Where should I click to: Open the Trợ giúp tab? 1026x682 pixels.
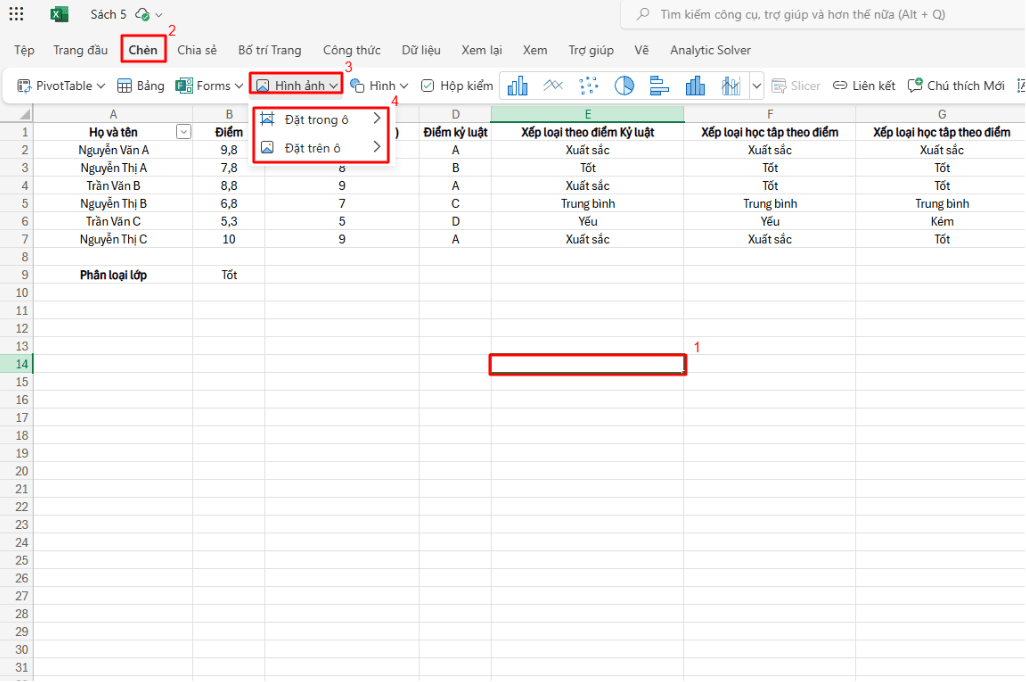591,50
